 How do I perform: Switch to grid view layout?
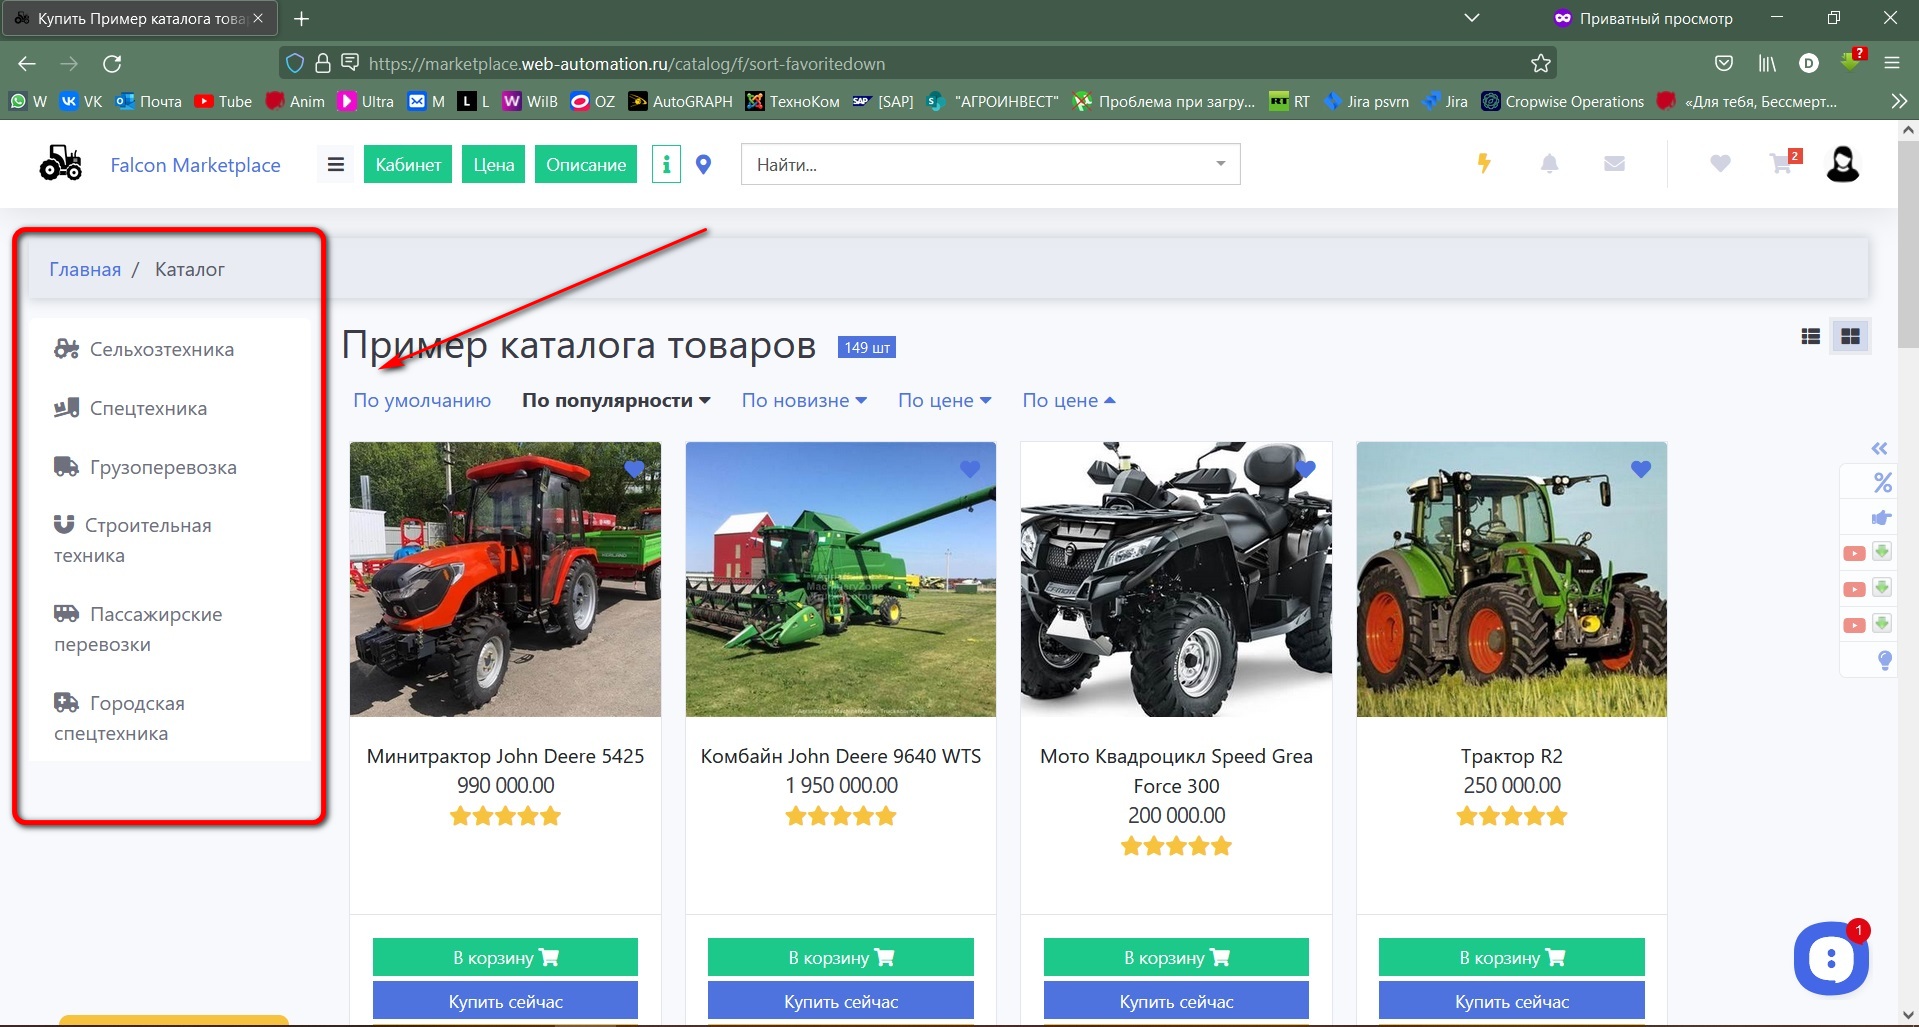pyautogui.click(x=1850, y=337)
